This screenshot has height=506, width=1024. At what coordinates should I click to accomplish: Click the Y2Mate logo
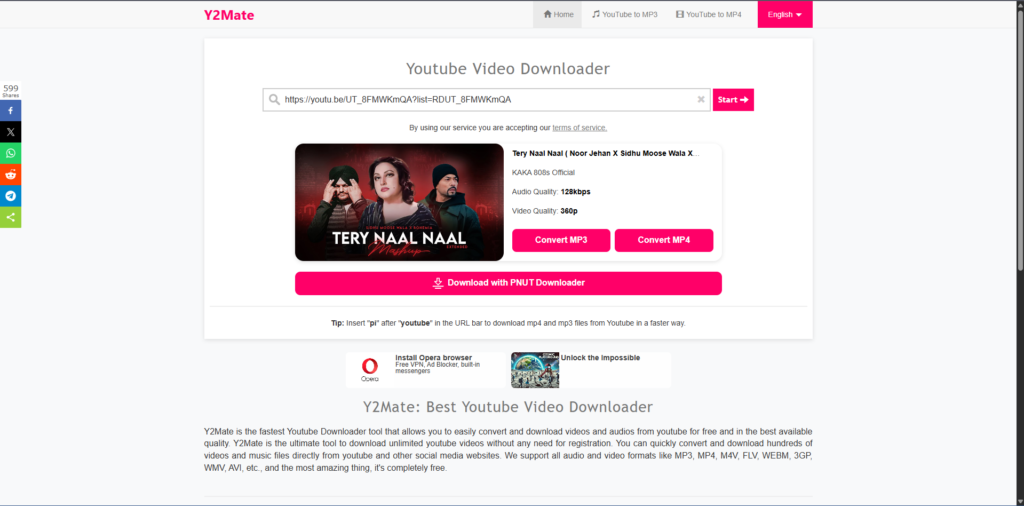click(229, 15)
